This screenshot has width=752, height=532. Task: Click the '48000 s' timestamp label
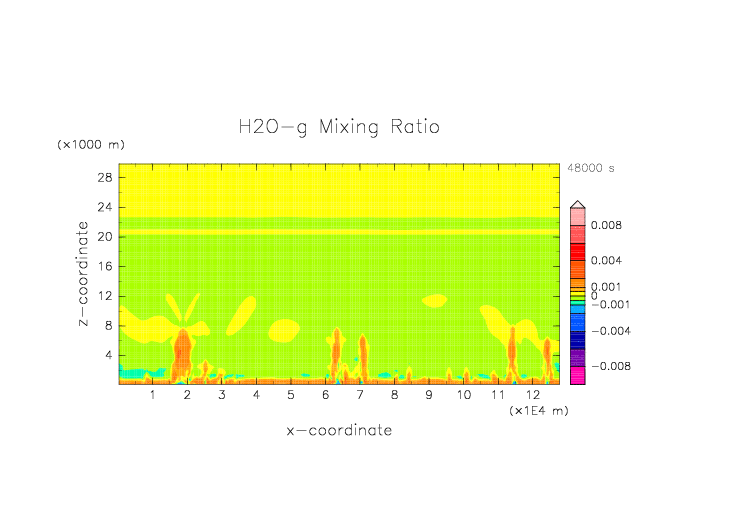591,169
